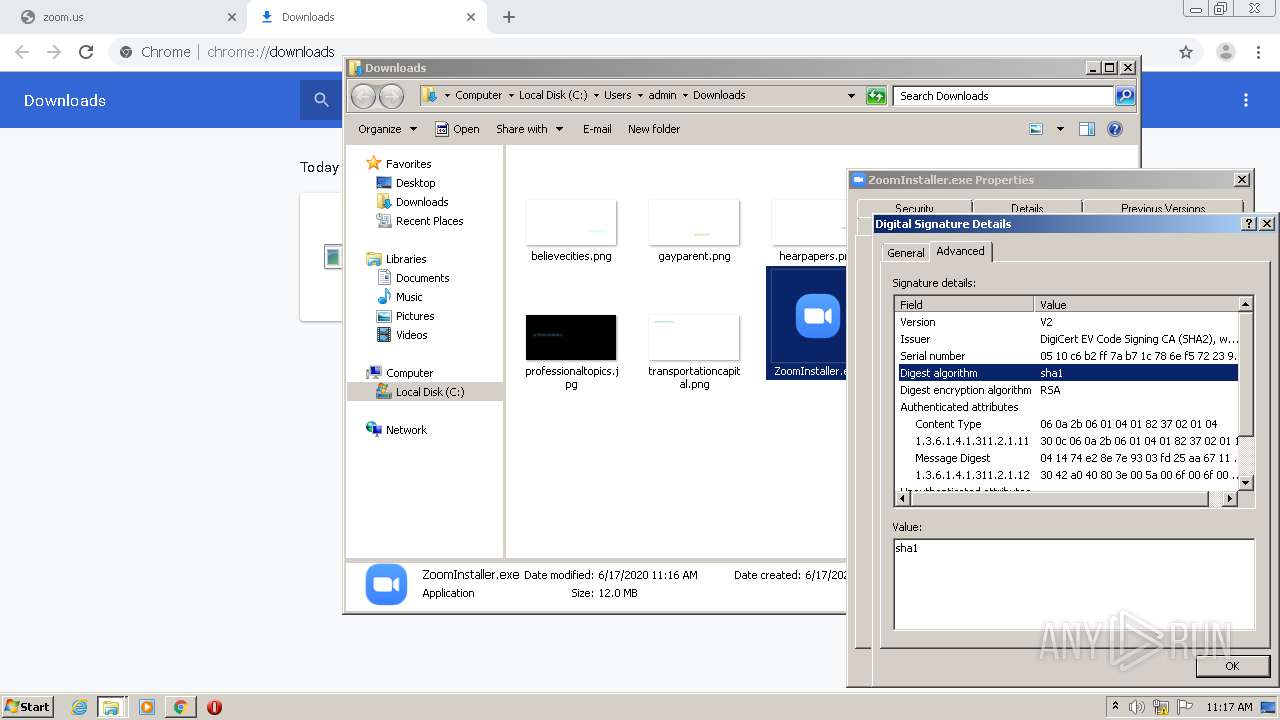
Task: Refresh the Explorer Downloads folder
Action: tap(876, 96)
